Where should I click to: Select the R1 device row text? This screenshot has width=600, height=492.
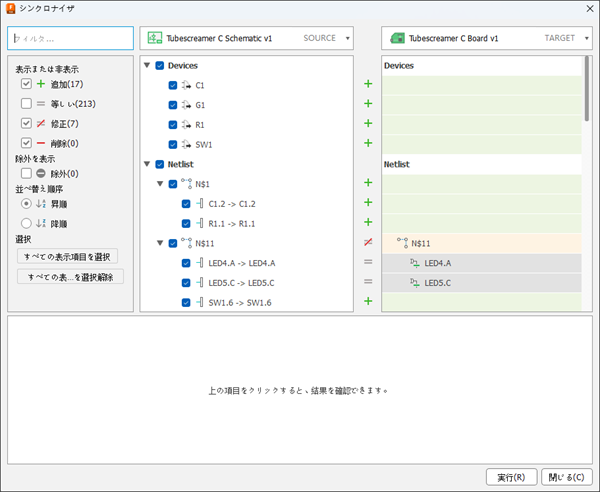point(200,125)
